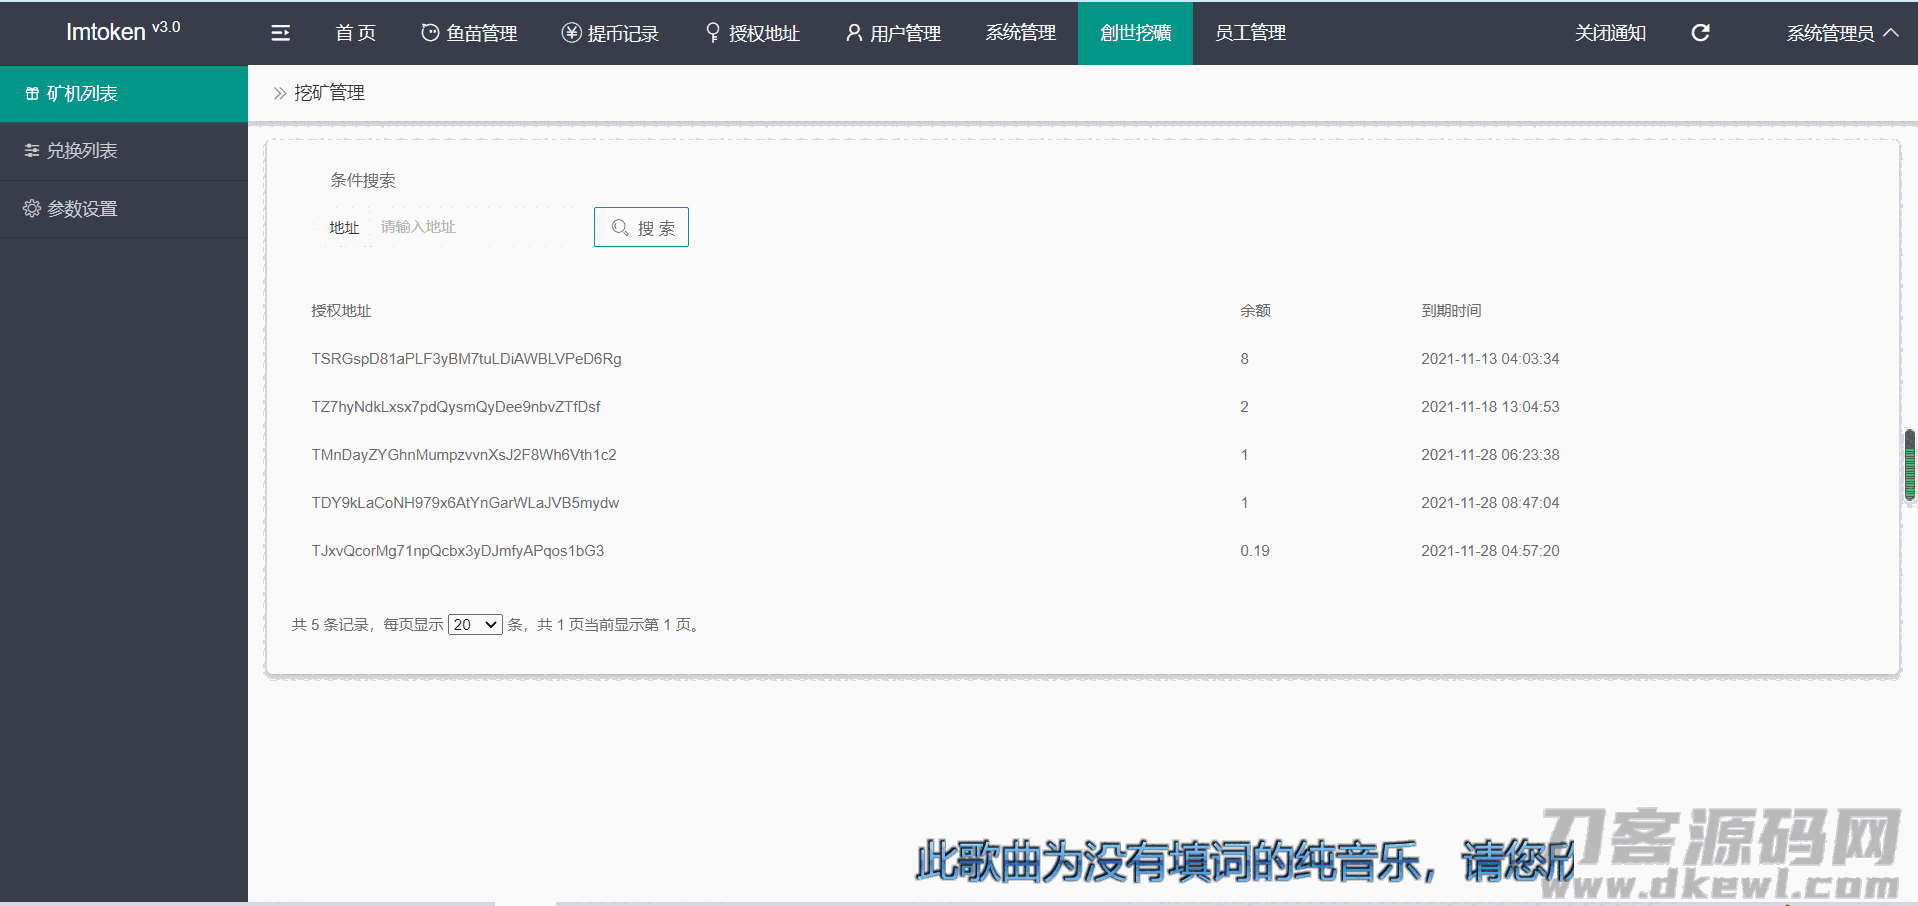Switch to the 系统管理 menu
Viewport: 1918px width, 906px height.
click(1020, 33)
